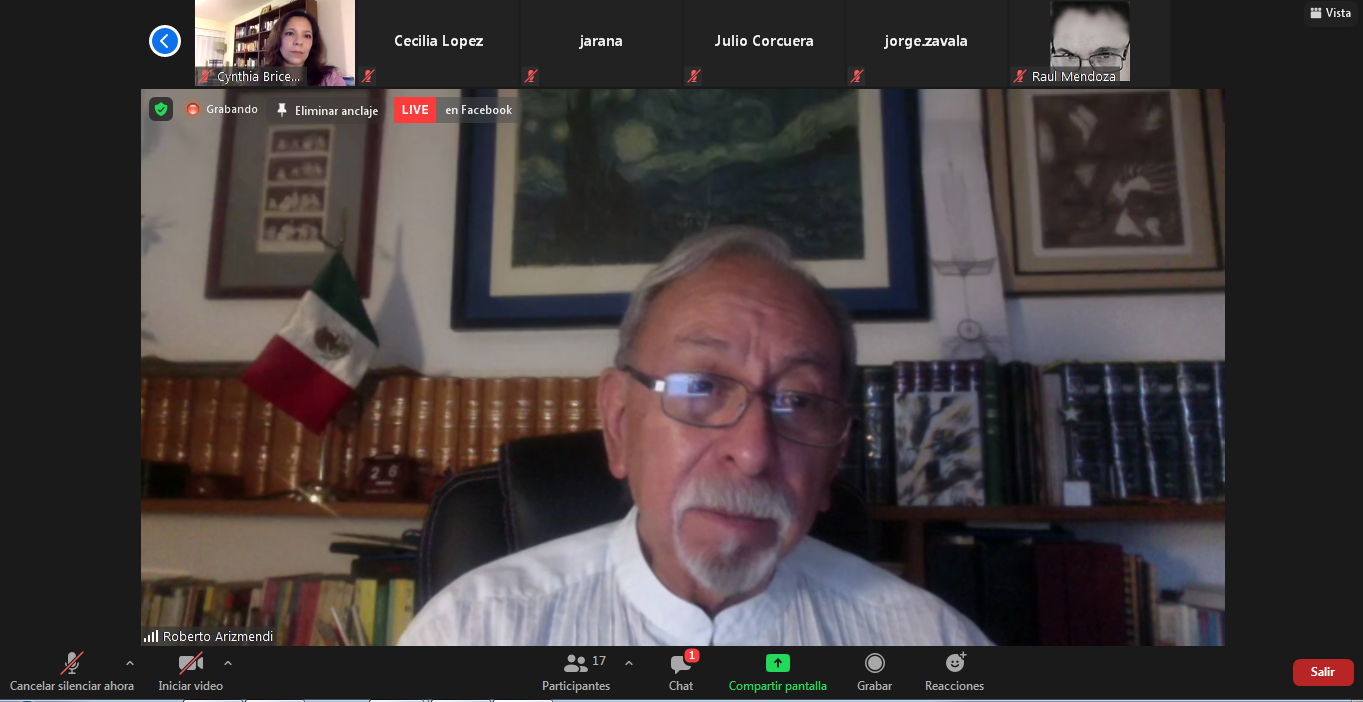
Task: Go to previous participants with blue arrow
Action: (164, 41)
